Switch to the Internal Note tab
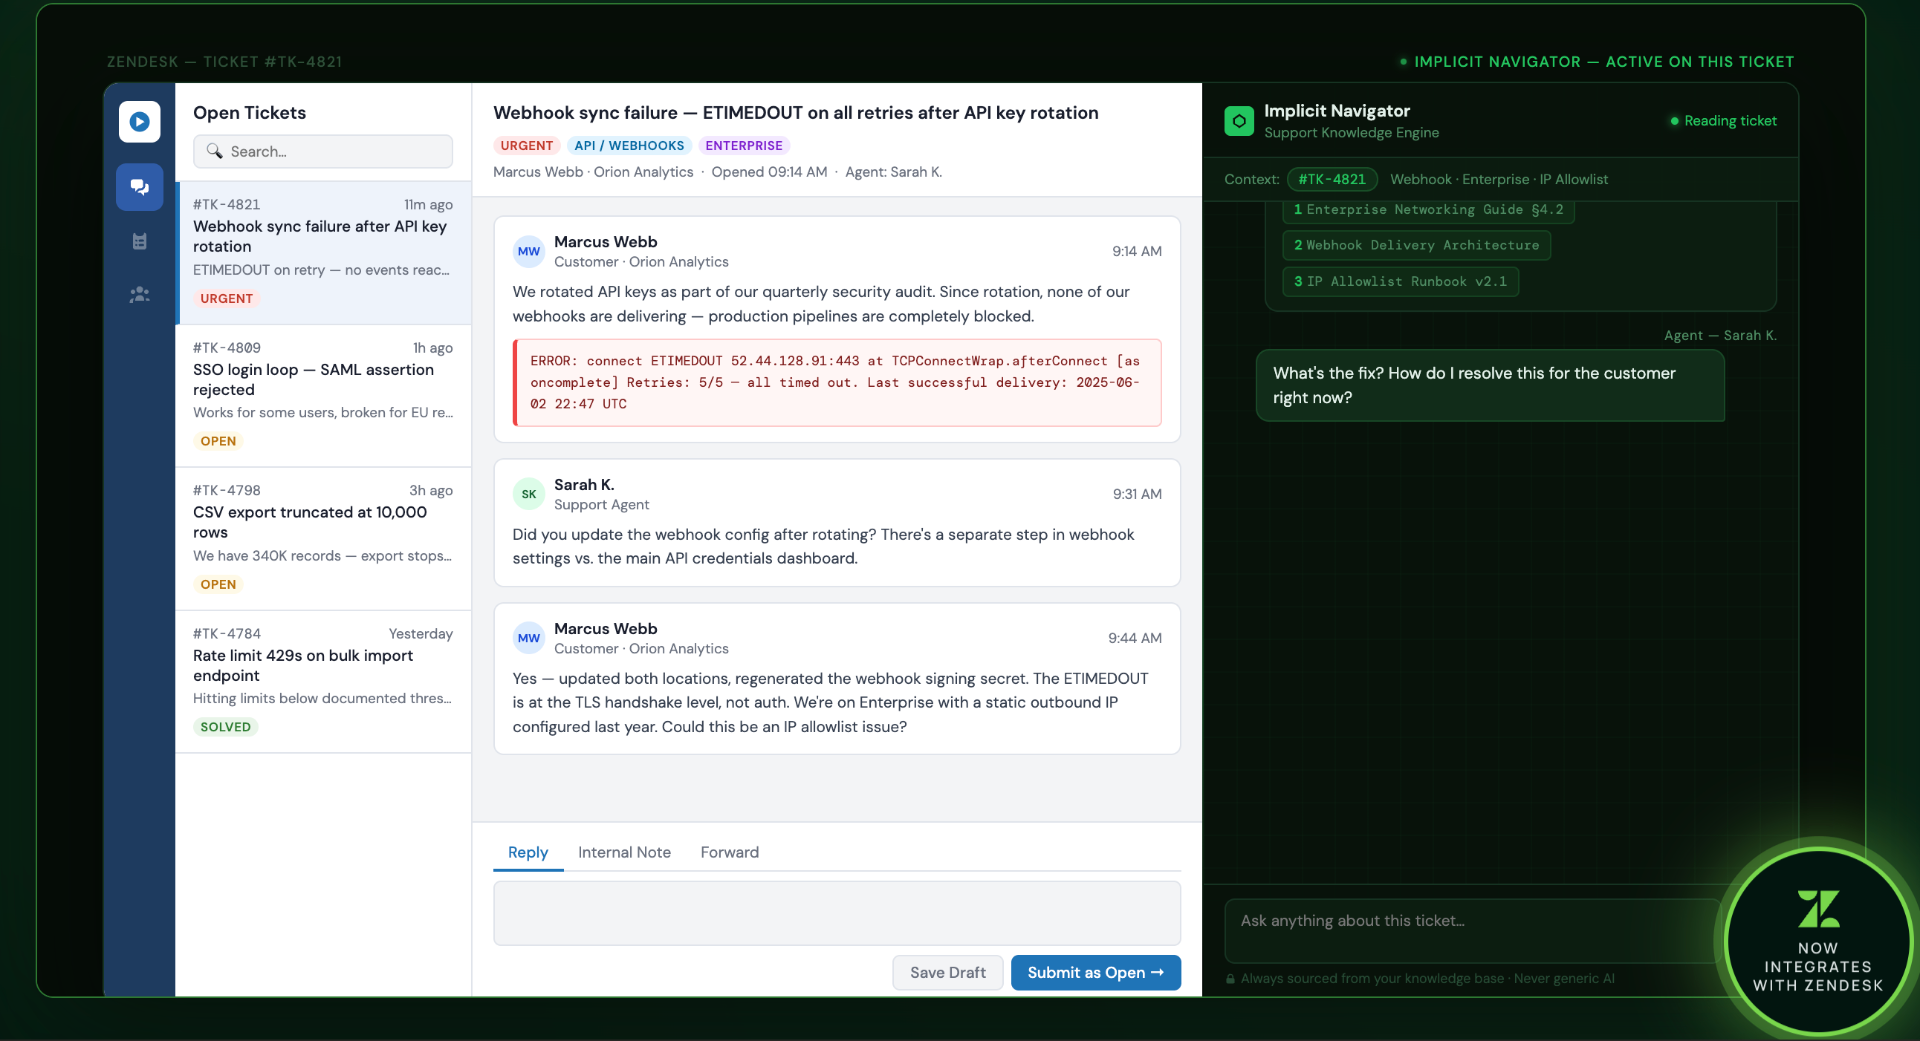 coord(624,852)
